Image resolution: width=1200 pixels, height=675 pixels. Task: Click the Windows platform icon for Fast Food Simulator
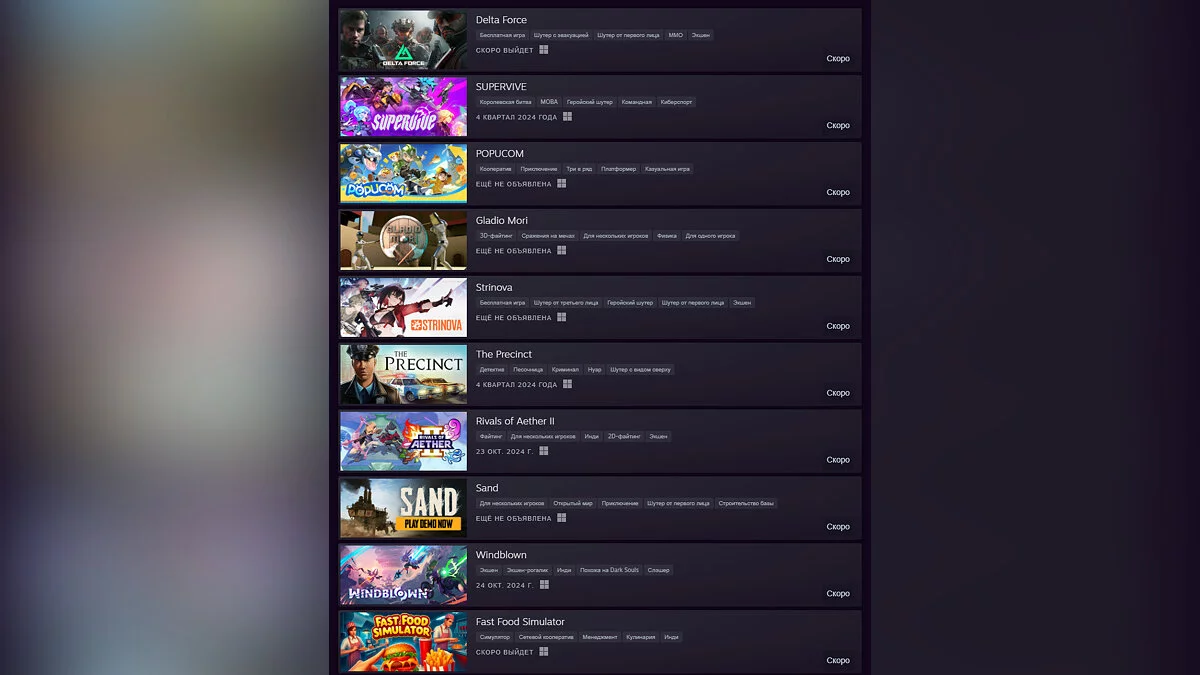[544, 651]
